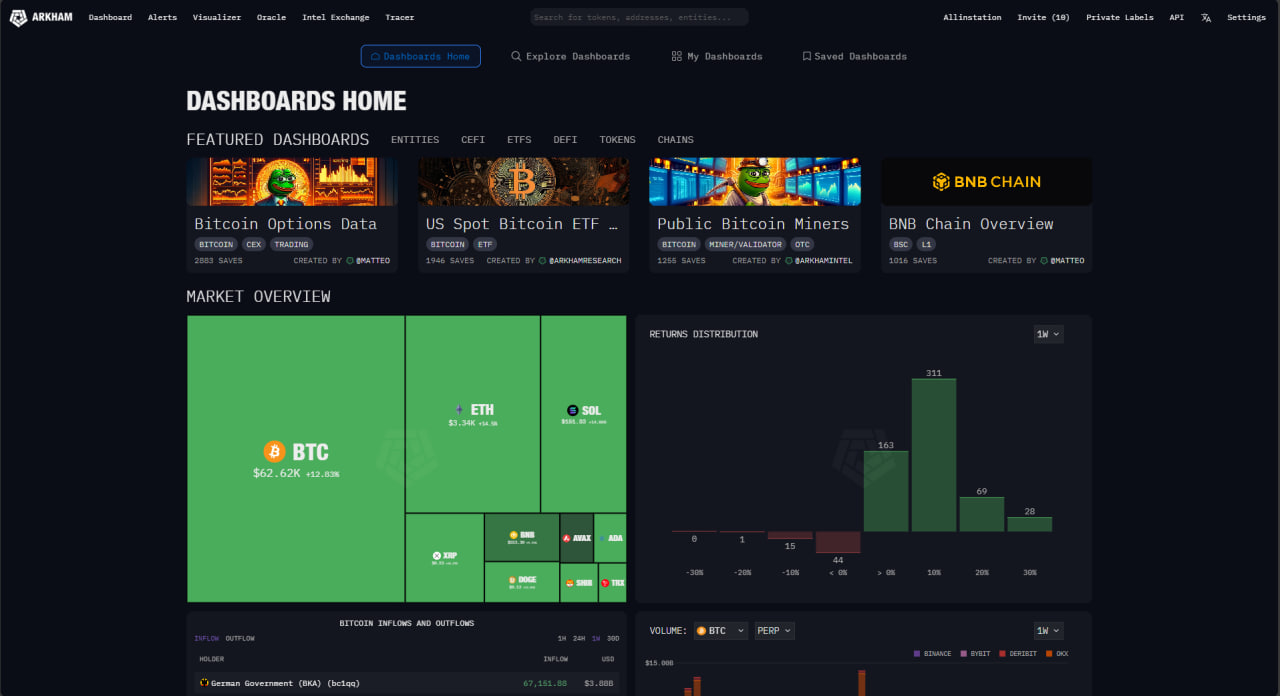1280x696 pixels.
Task: Open the US Spot Bitcoin ETF thumbnail
Action: tap(524, 181)
